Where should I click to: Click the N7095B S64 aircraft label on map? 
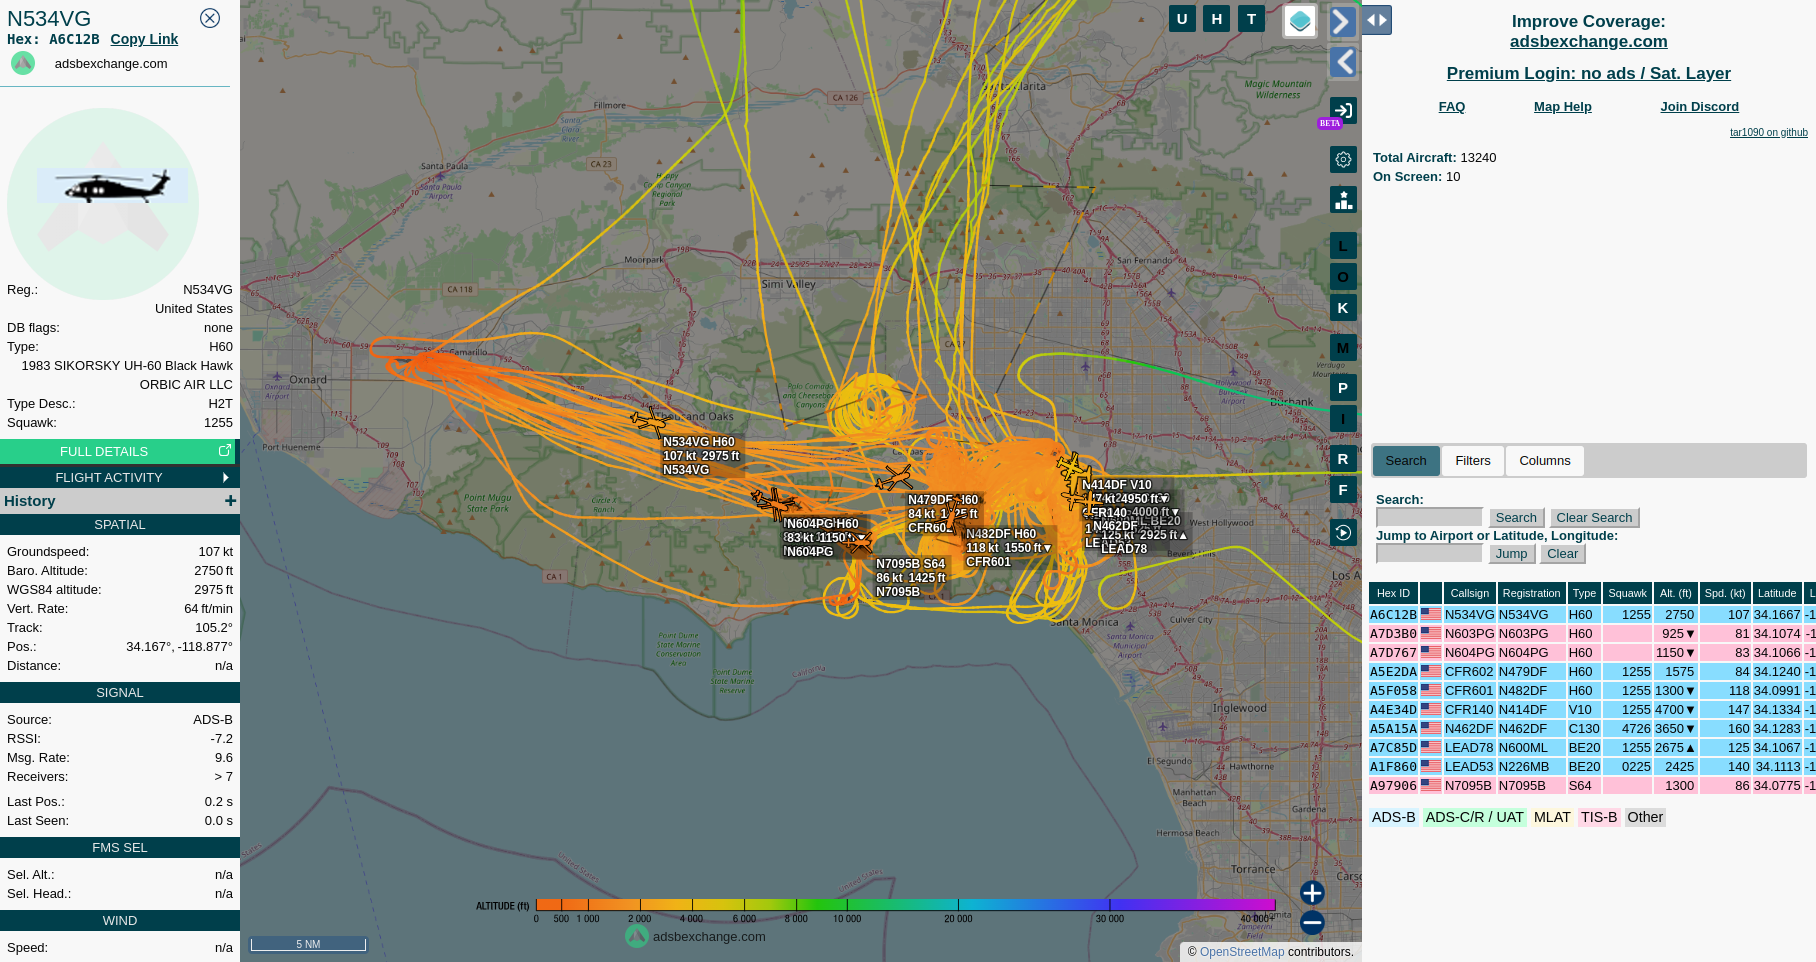coord(910,578)
